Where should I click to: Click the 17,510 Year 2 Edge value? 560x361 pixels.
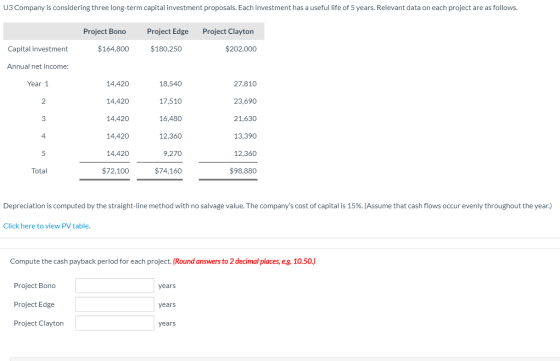(170, 101)
